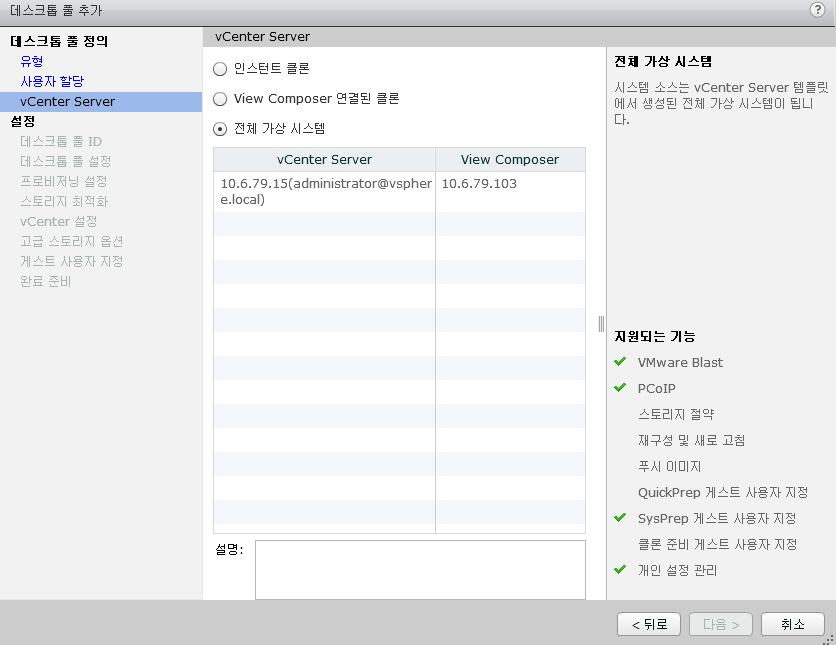The height and width of the screenshot is (645, 836).
Task: Select vCenter Server in the left sidebar
Action: (101, 102)
